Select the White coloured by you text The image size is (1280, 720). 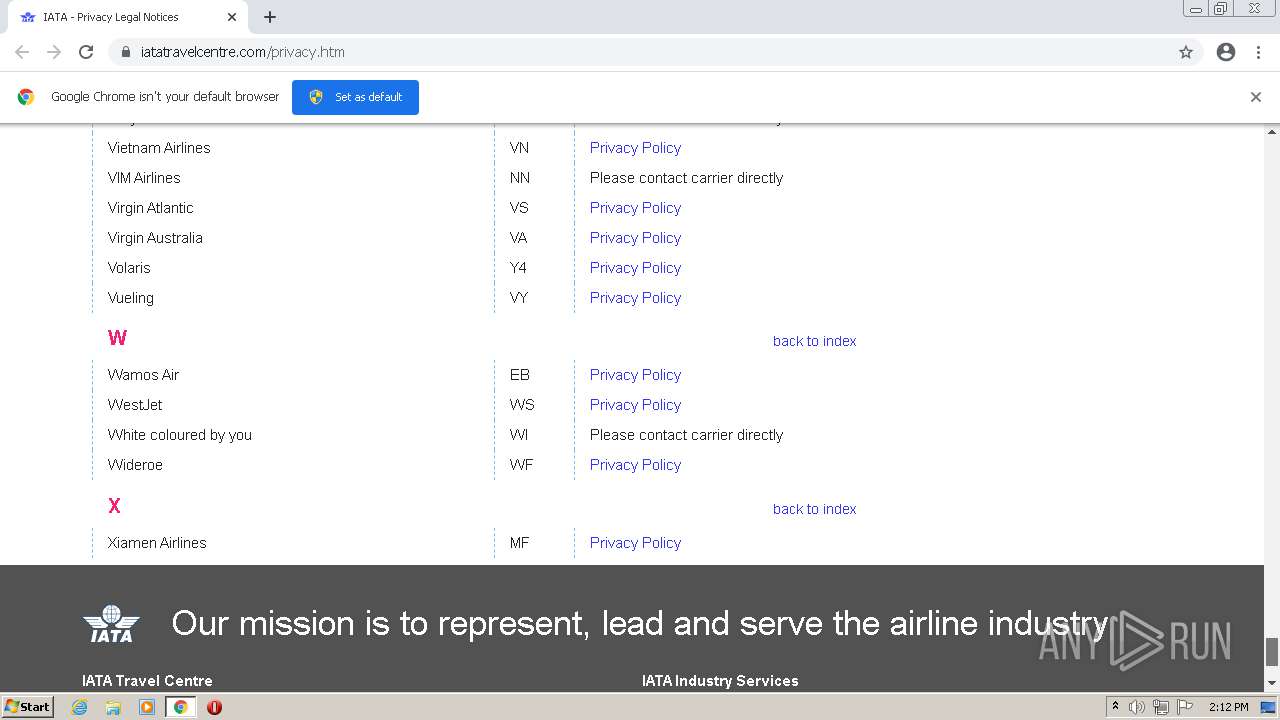click(180, 435)
